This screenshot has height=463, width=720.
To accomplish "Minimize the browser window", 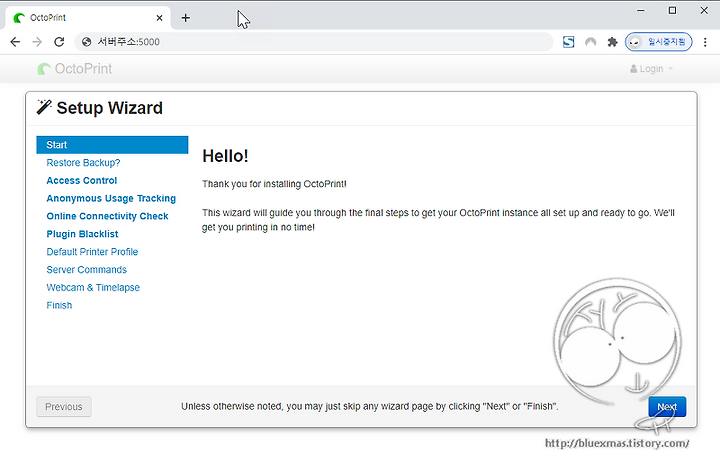I will [x=641, y=10].
